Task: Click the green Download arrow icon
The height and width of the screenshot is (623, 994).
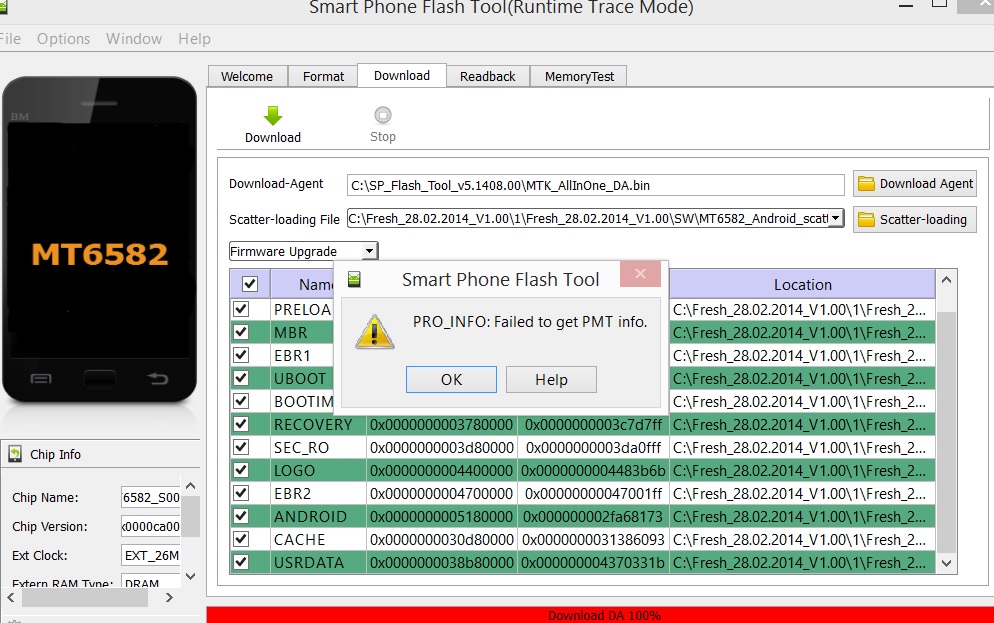Action: 272,116
